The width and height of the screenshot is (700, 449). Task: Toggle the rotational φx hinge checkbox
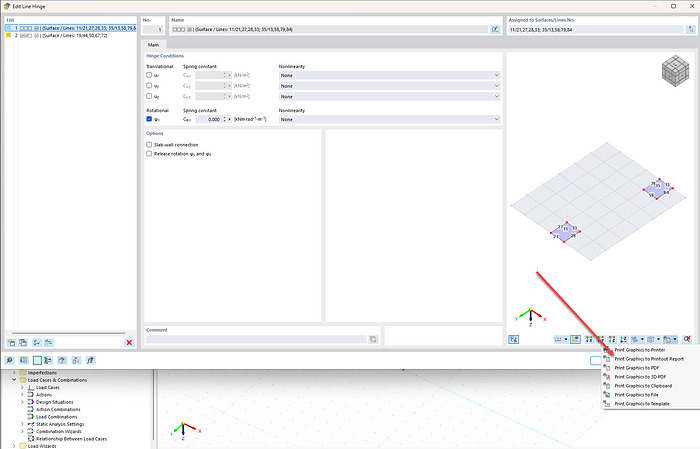(149, 119)
